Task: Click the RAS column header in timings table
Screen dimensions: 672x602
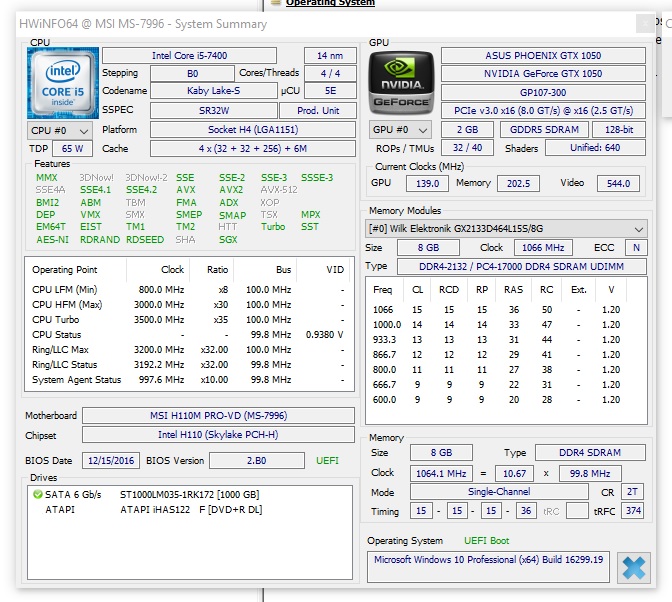Action: (x=513, y=290)
